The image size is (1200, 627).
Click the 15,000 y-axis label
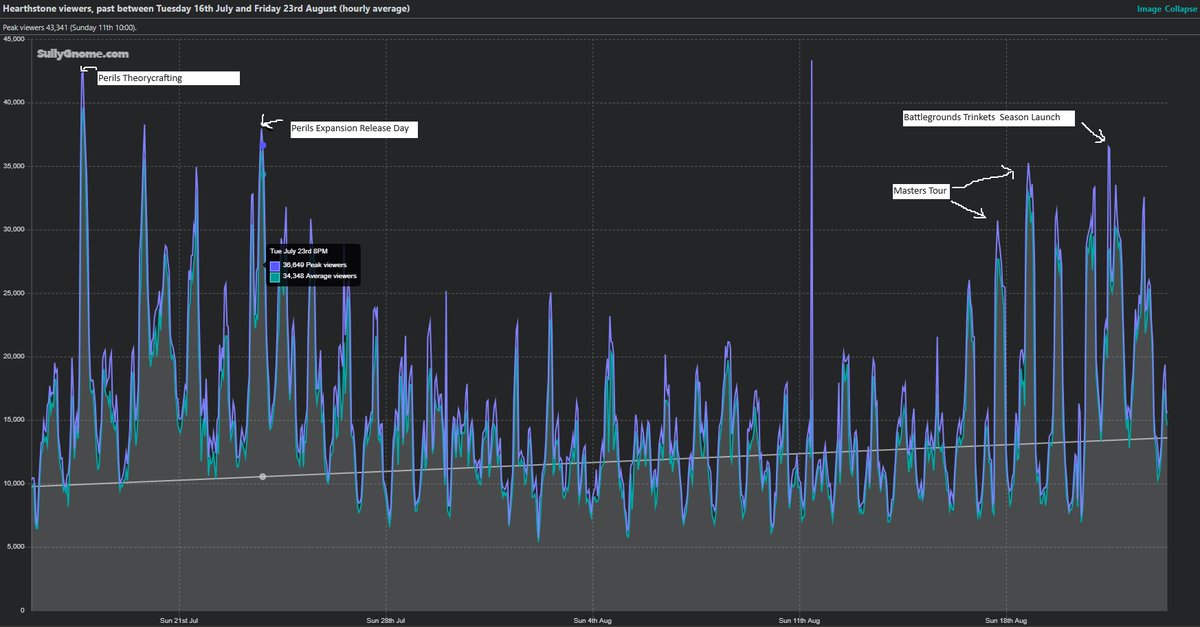(x=14, y=420)
